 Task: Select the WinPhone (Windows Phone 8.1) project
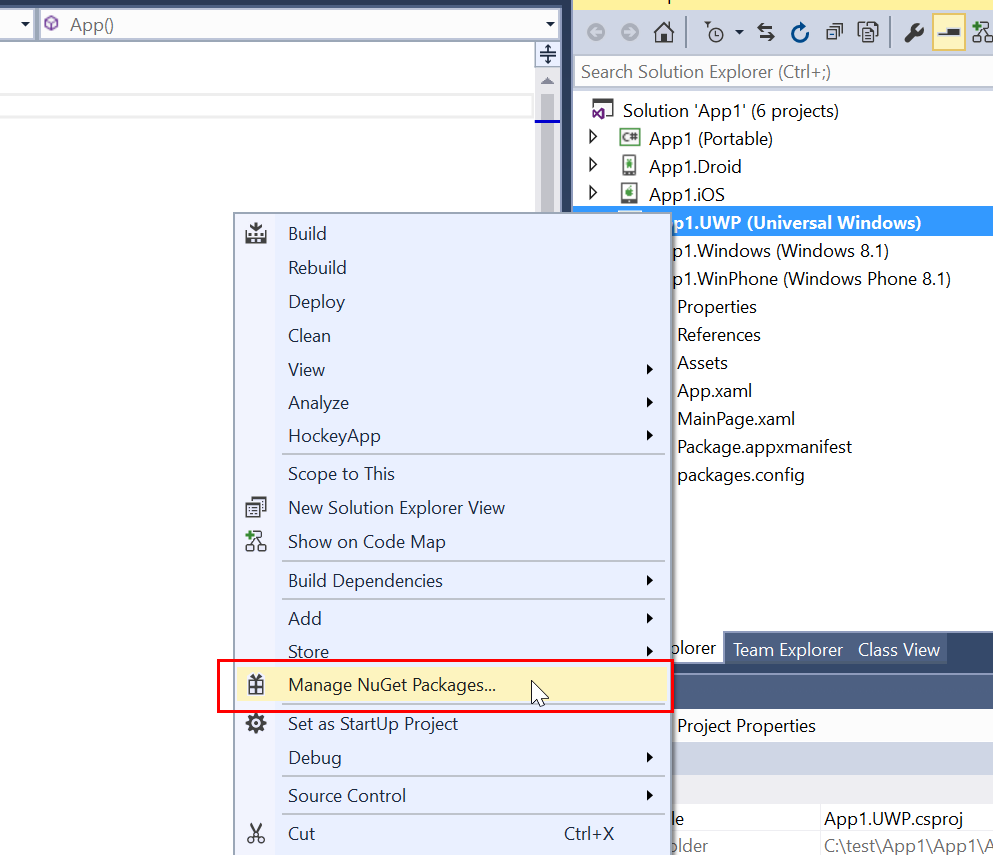[812, 279]
